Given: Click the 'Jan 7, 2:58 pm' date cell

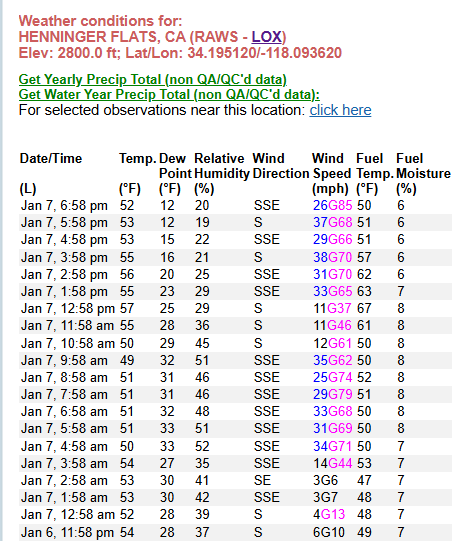Looking at the screenshot, I should click(x=64, y=275).
